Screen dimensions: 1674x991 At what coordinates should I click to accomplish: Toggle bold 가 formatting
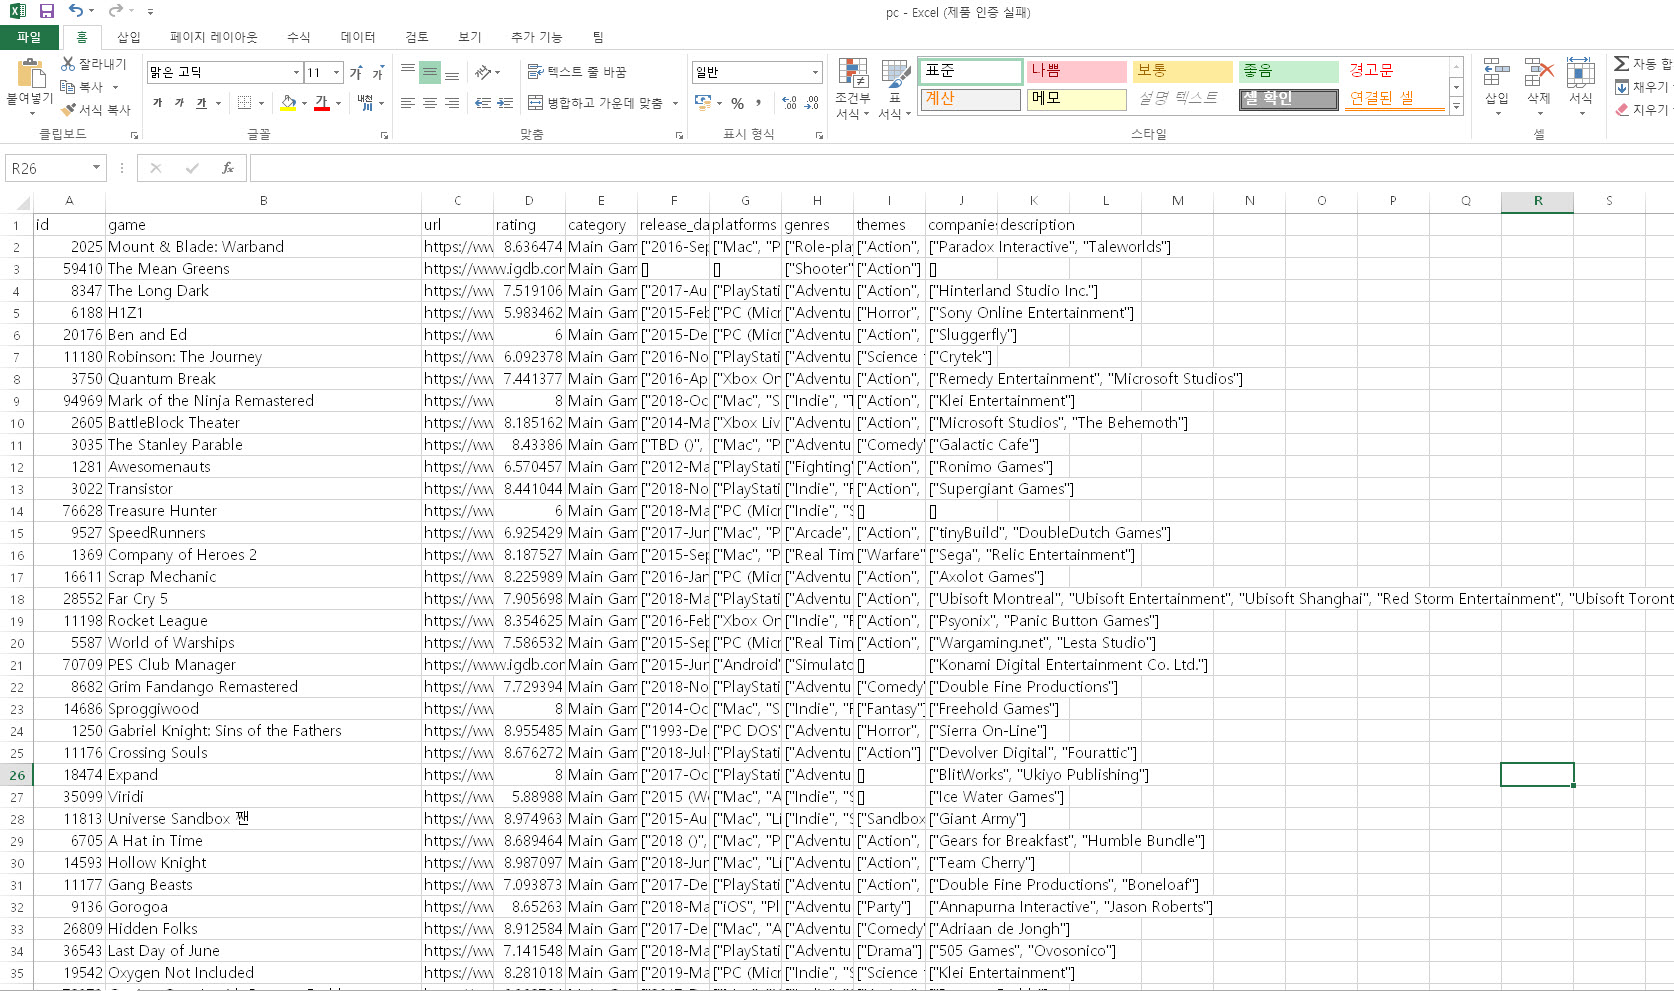click(157, 103)
